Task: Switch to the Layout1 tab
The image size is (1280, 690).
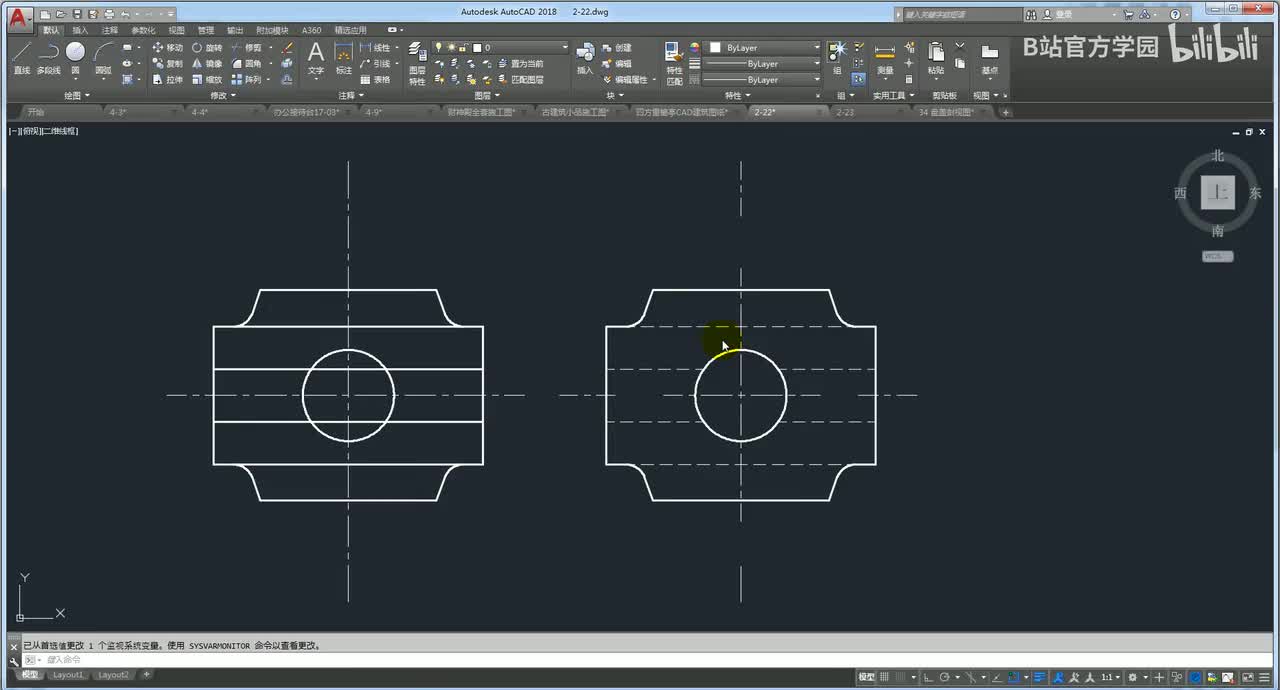Action: 68,675
